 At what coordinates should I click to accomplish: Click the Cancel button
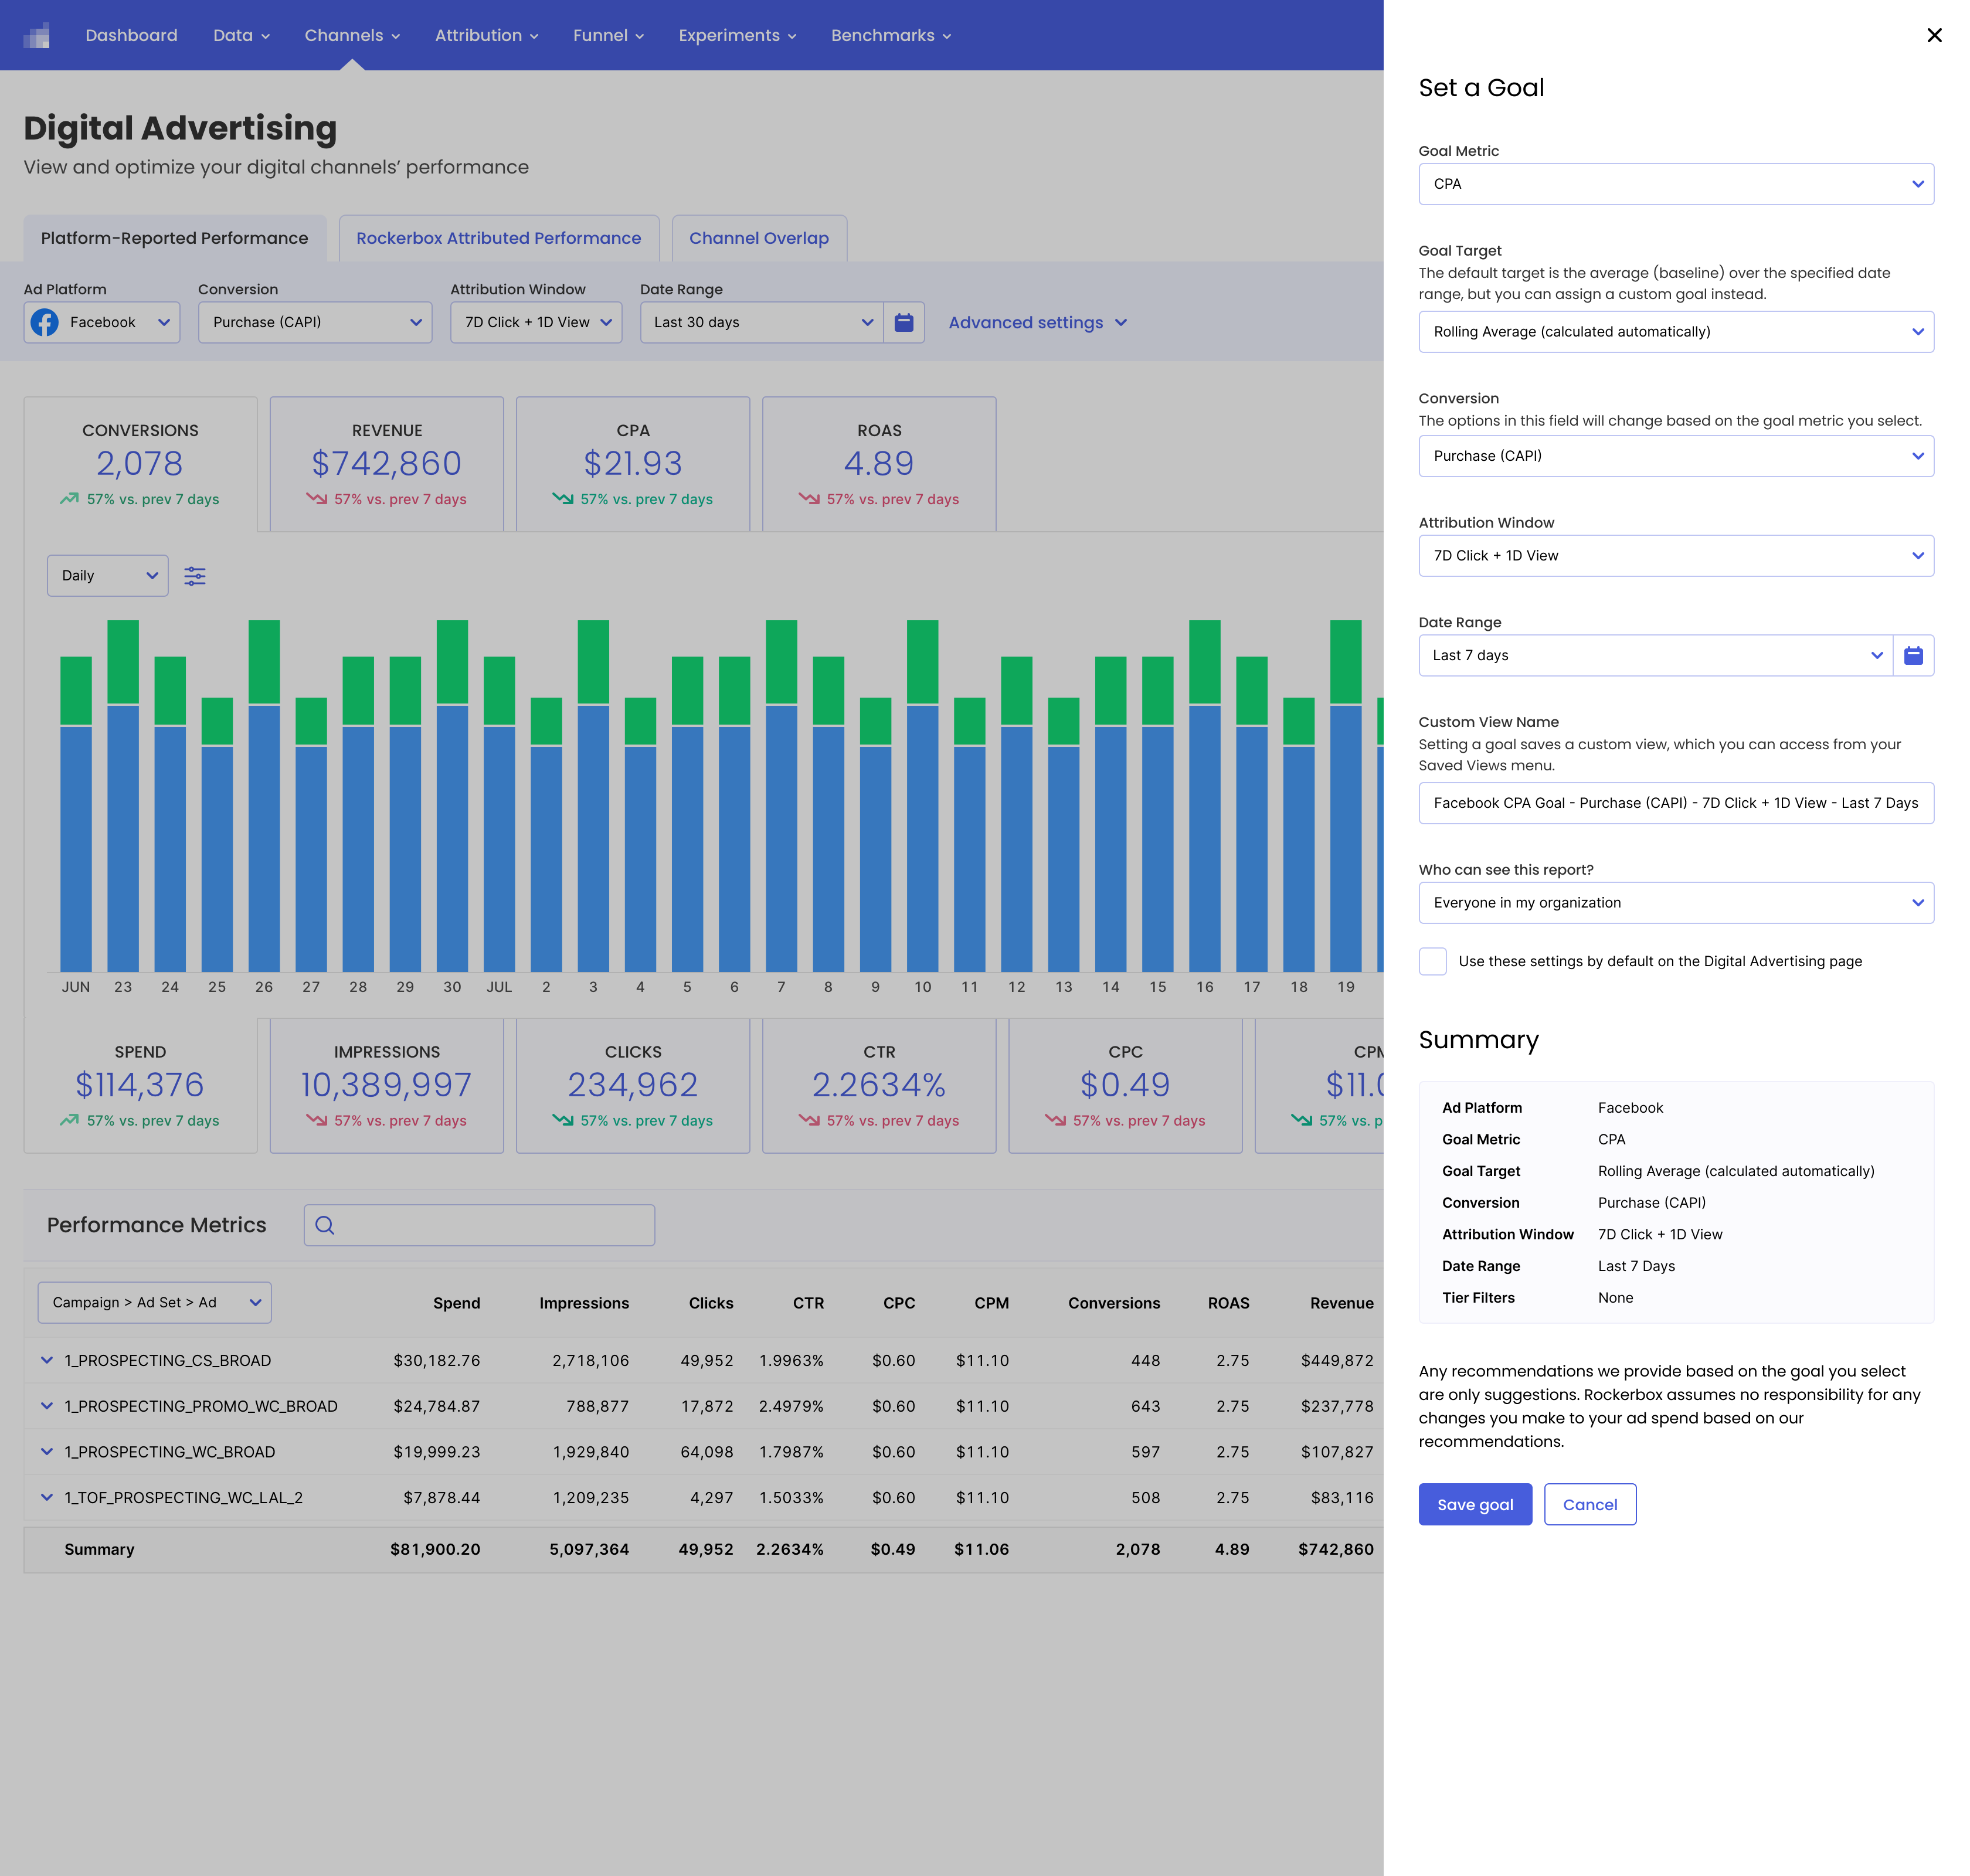point(1589,1504)
